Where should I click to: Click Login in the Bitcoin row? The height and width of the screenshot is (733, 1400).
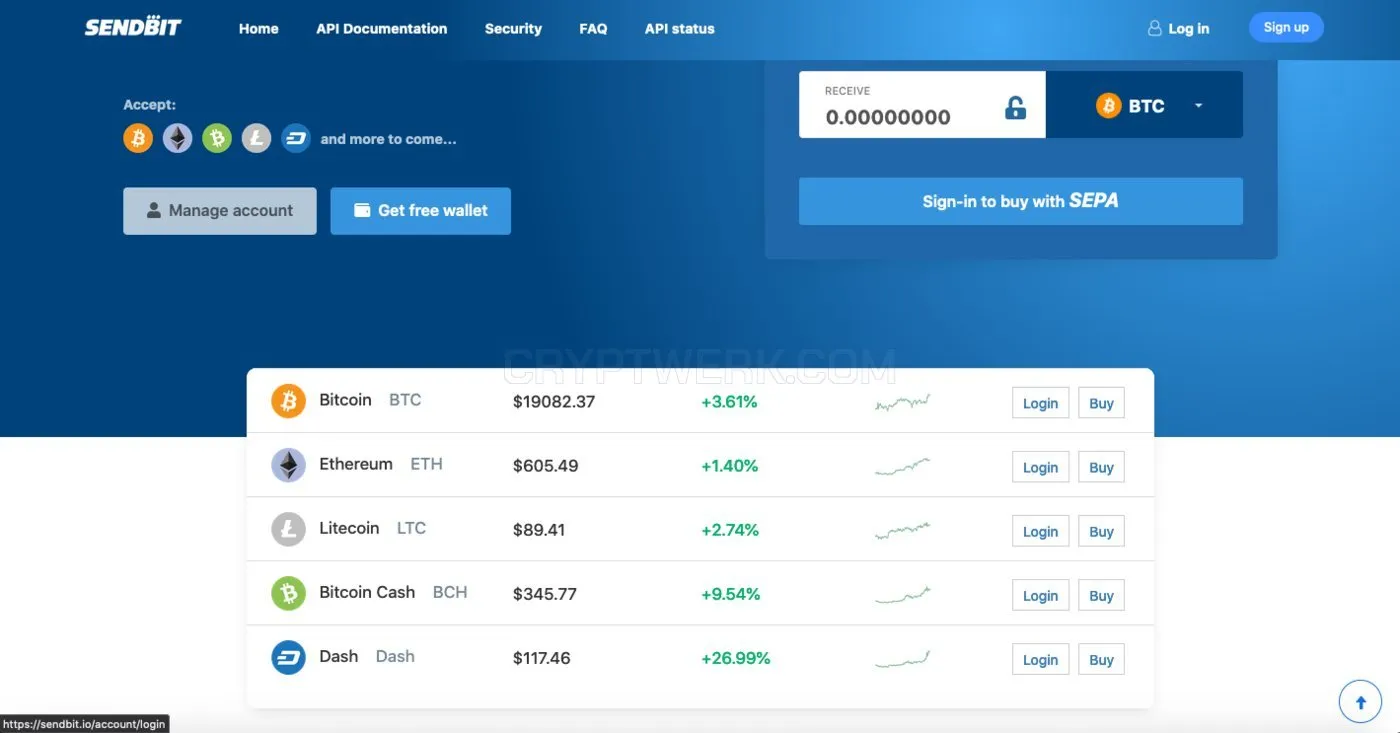[x=1040, y=403]
